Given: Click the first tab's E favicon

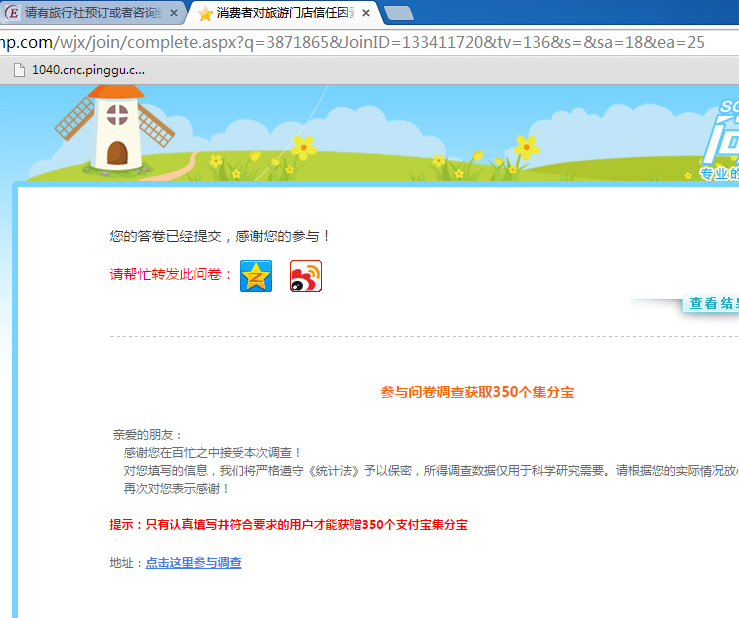Looking at the screenshot, I should [12, 13].
